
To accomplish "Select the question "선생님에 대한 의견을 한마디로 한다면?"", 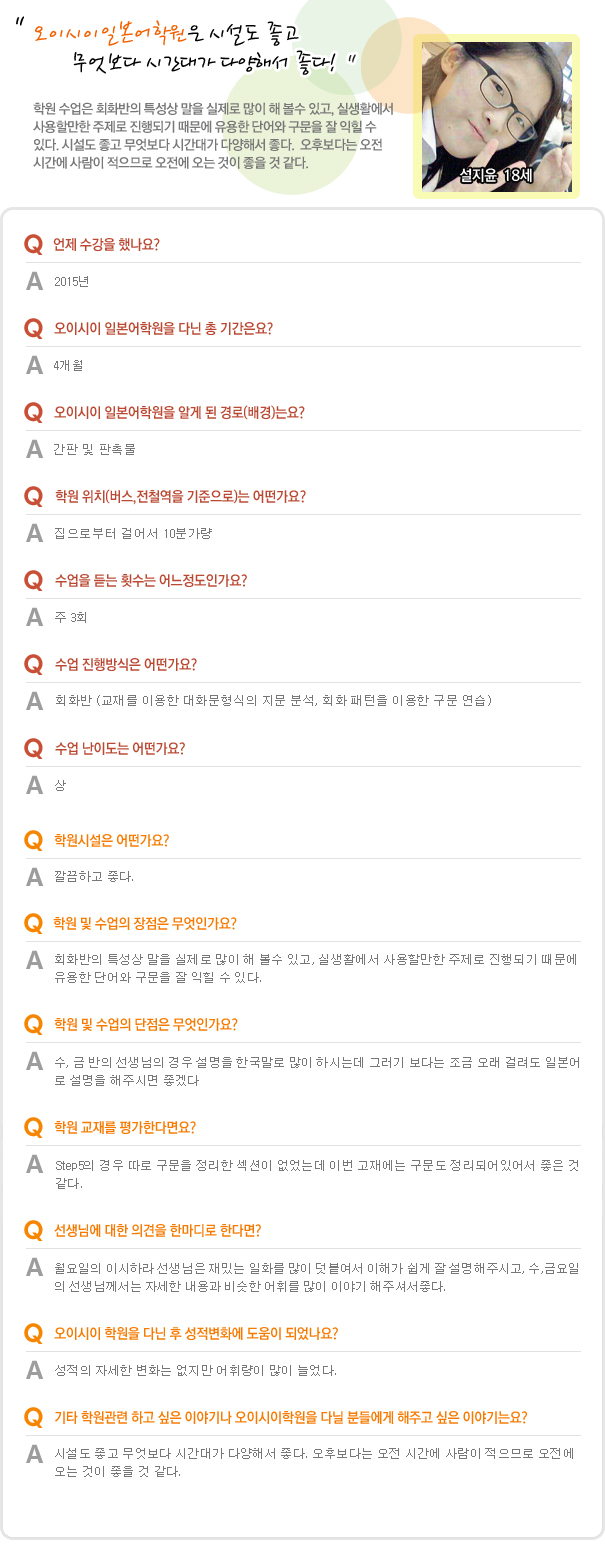I will click(158, 1230).
